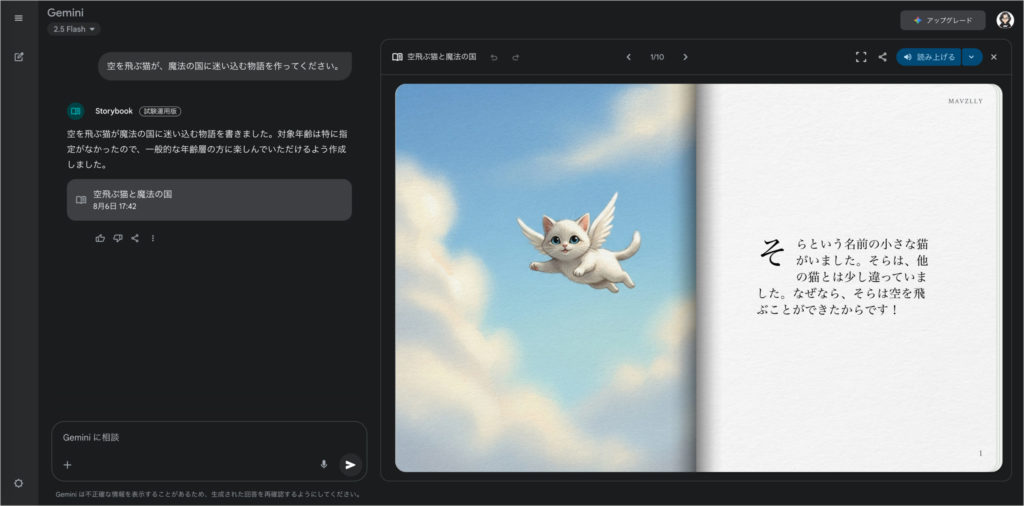This screenshot has height=506, width=1024.
Task: Open the 空飛ぶ猫と魔法の国 storybook card
Action: (x=209, y=200)
